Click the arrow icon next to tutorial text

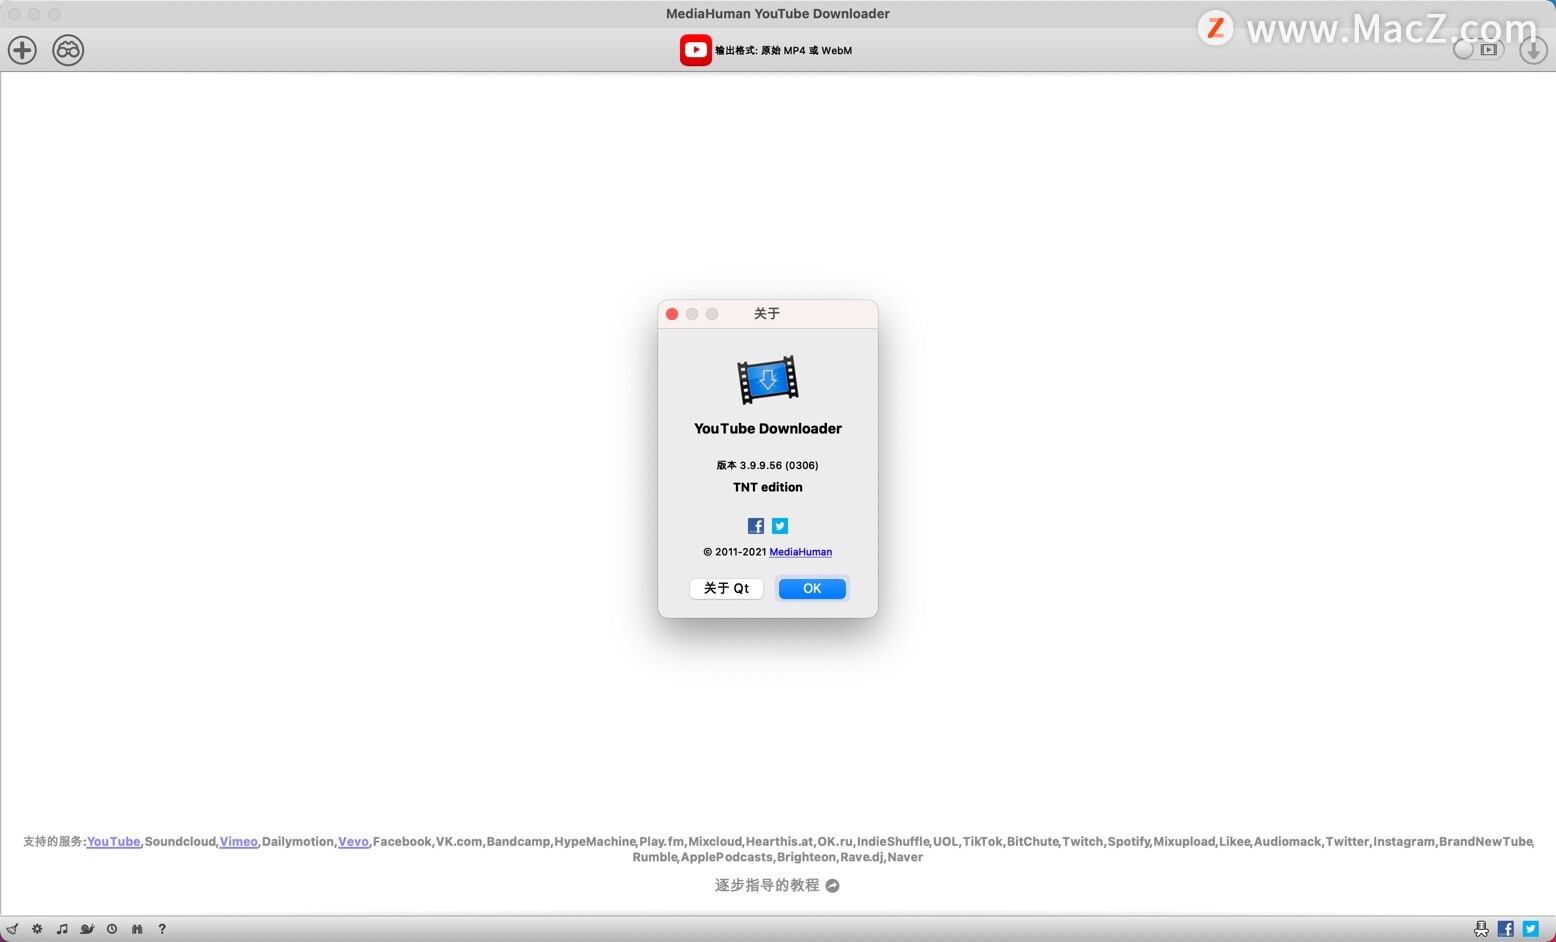832,885
